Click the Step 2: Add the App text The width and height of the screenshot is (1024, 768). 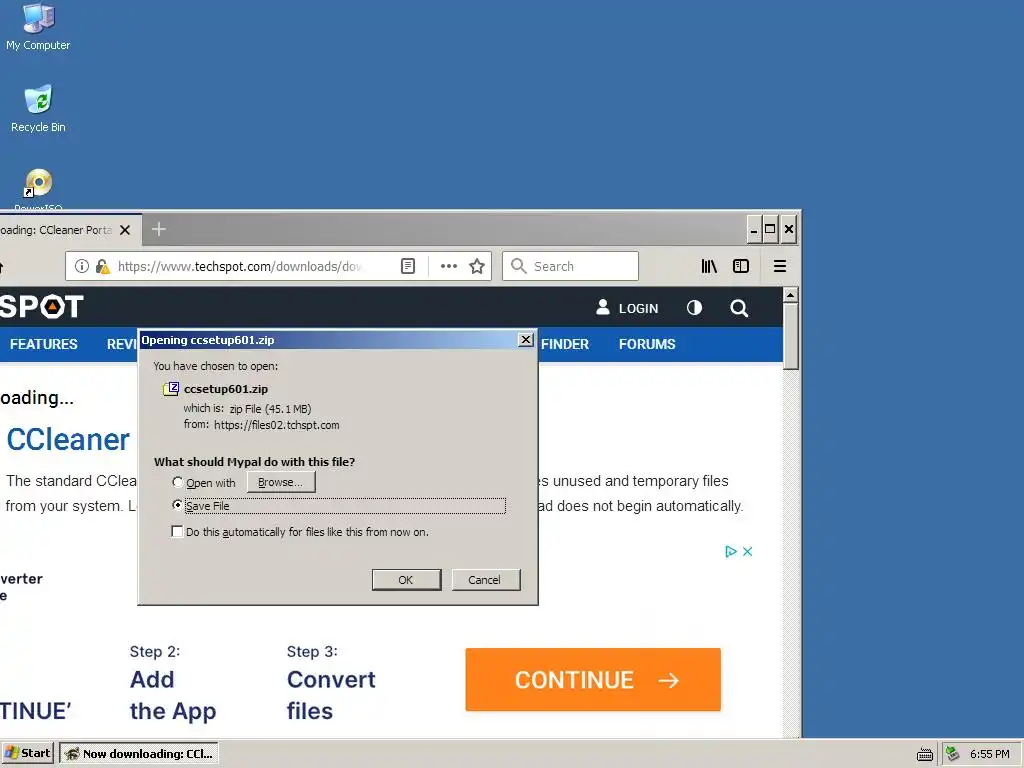172,684
